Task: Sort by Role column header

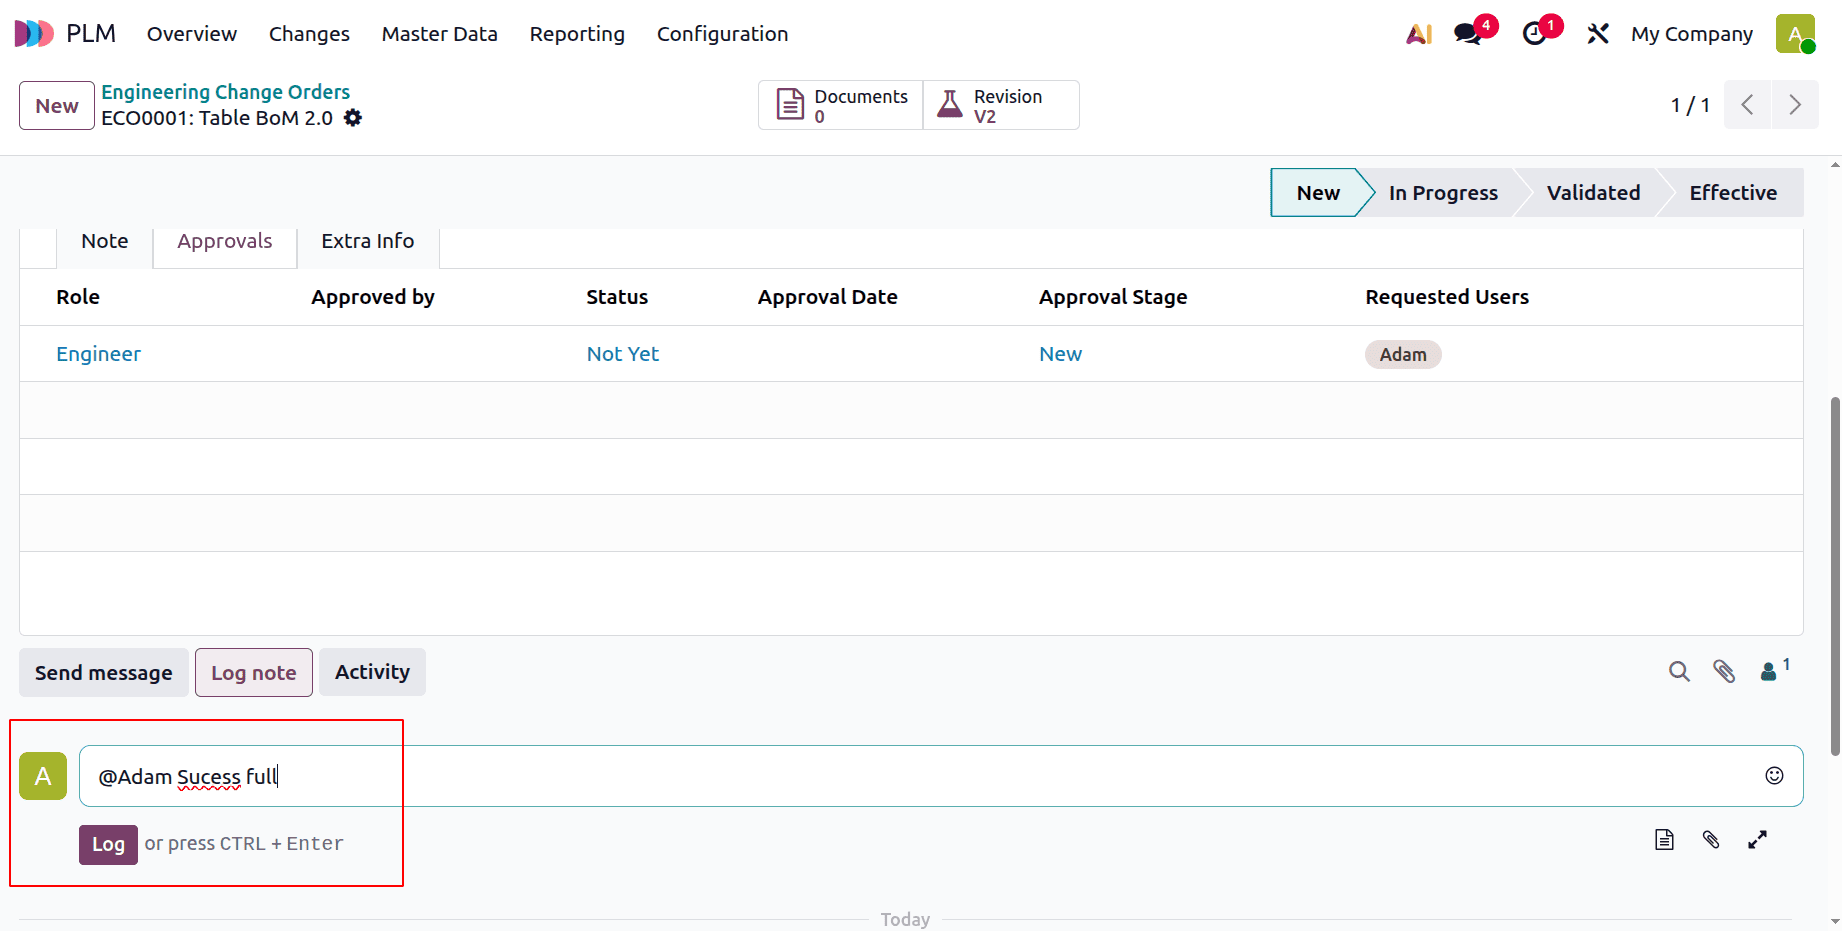Action: (78, 297)
